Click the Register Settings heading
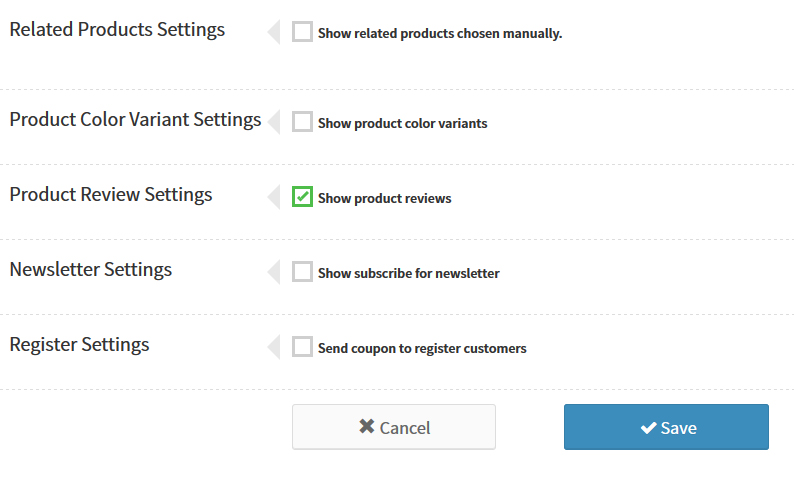Viewport: 794px width, 480px height. 80,344
